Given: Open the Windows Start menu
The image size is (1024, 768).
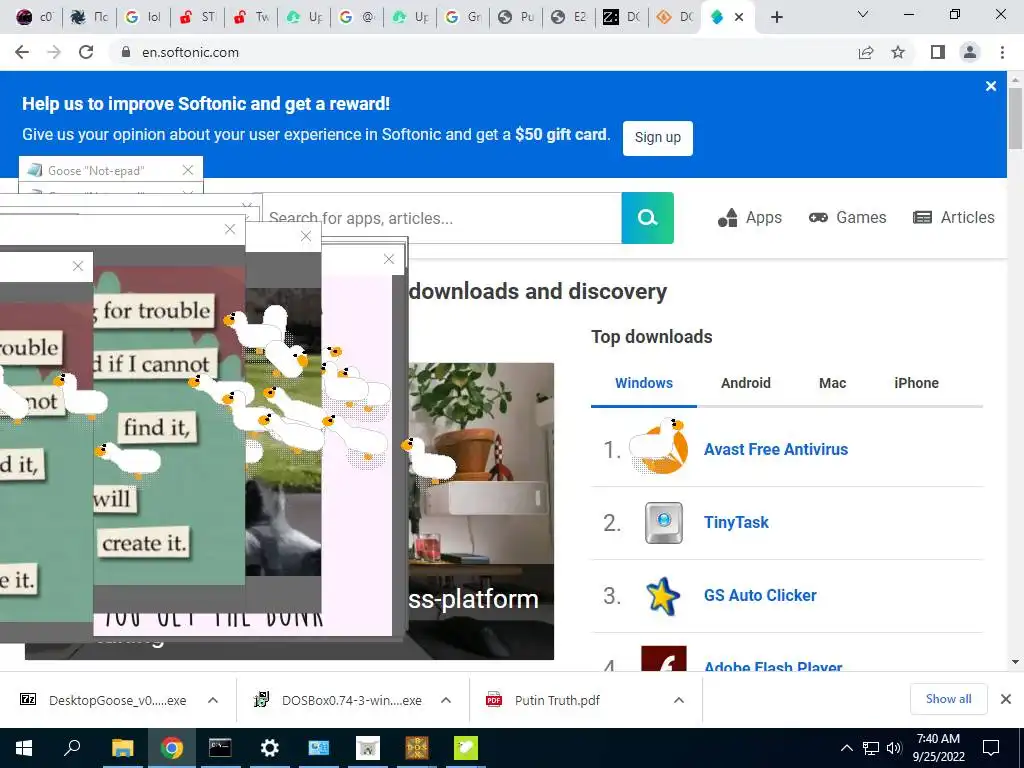Looking at the screenshot, I should (x=24, y=748).
